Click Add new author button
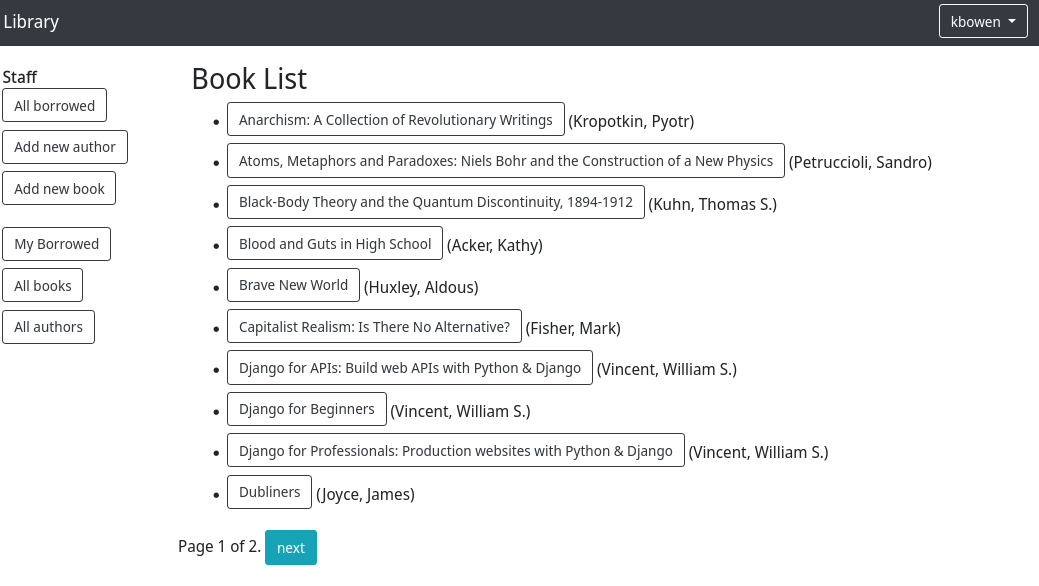Image resolution: width=1039 pixels, height=586 pixels. [x=65, y=147]
